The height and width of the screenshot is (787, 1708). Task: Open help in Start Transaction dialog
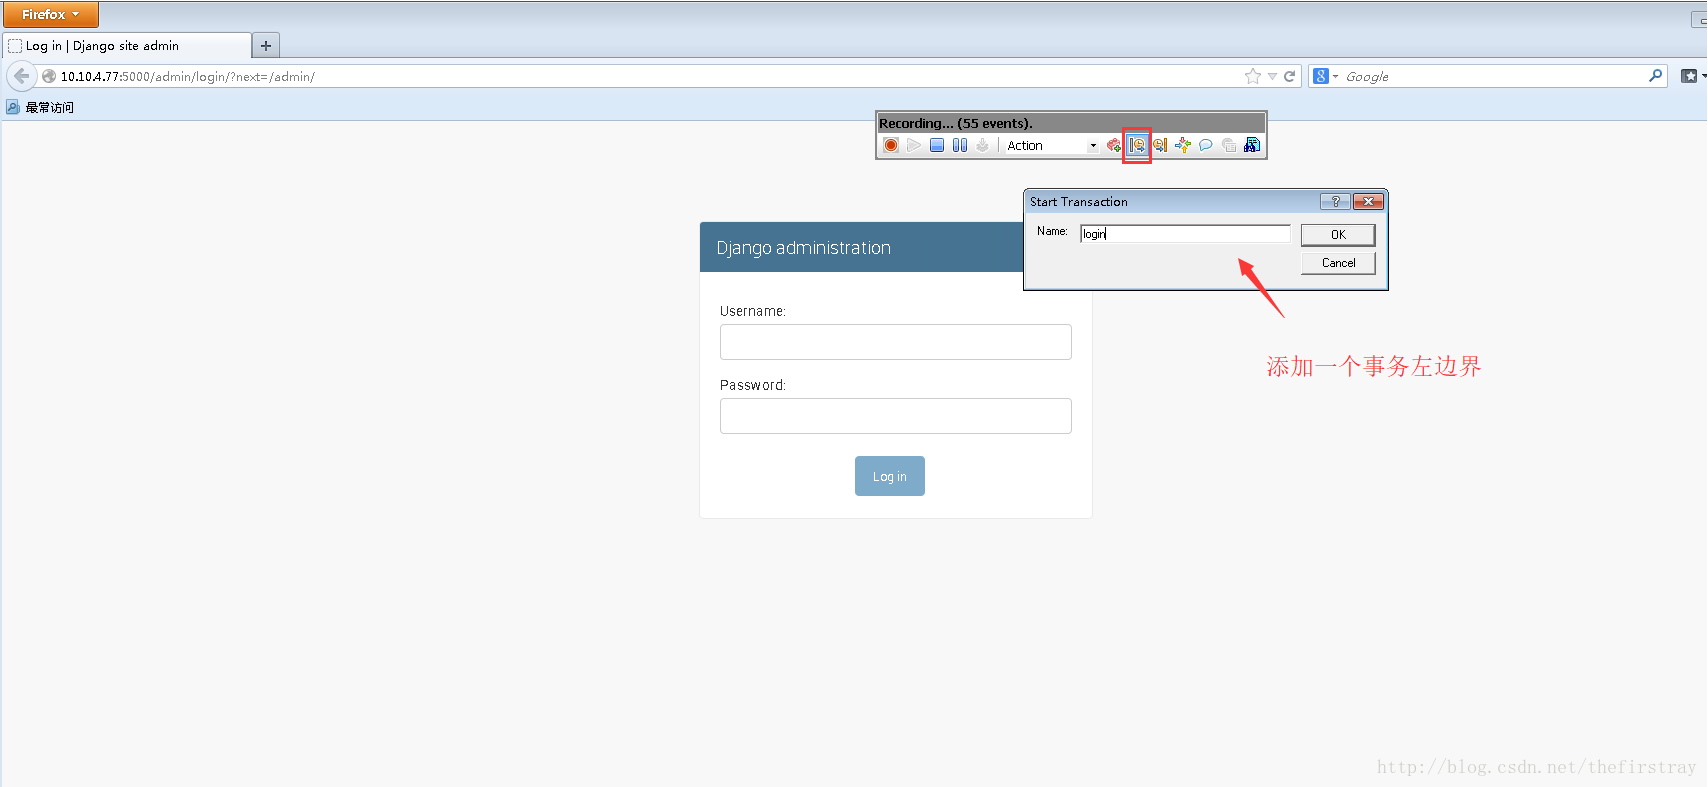click(1335, 201)
